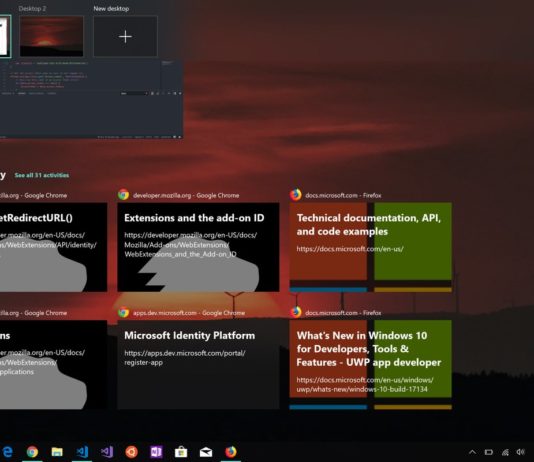Click docs.microsoft.com - Firefox header above What's New
534x462 pixels.
pyautogui.click(x=343, y=313)
